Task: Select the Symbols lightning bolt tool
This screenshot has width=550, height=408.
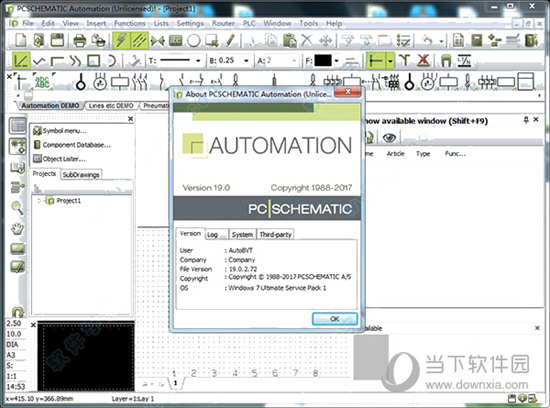Action: (x=121, y=40)
